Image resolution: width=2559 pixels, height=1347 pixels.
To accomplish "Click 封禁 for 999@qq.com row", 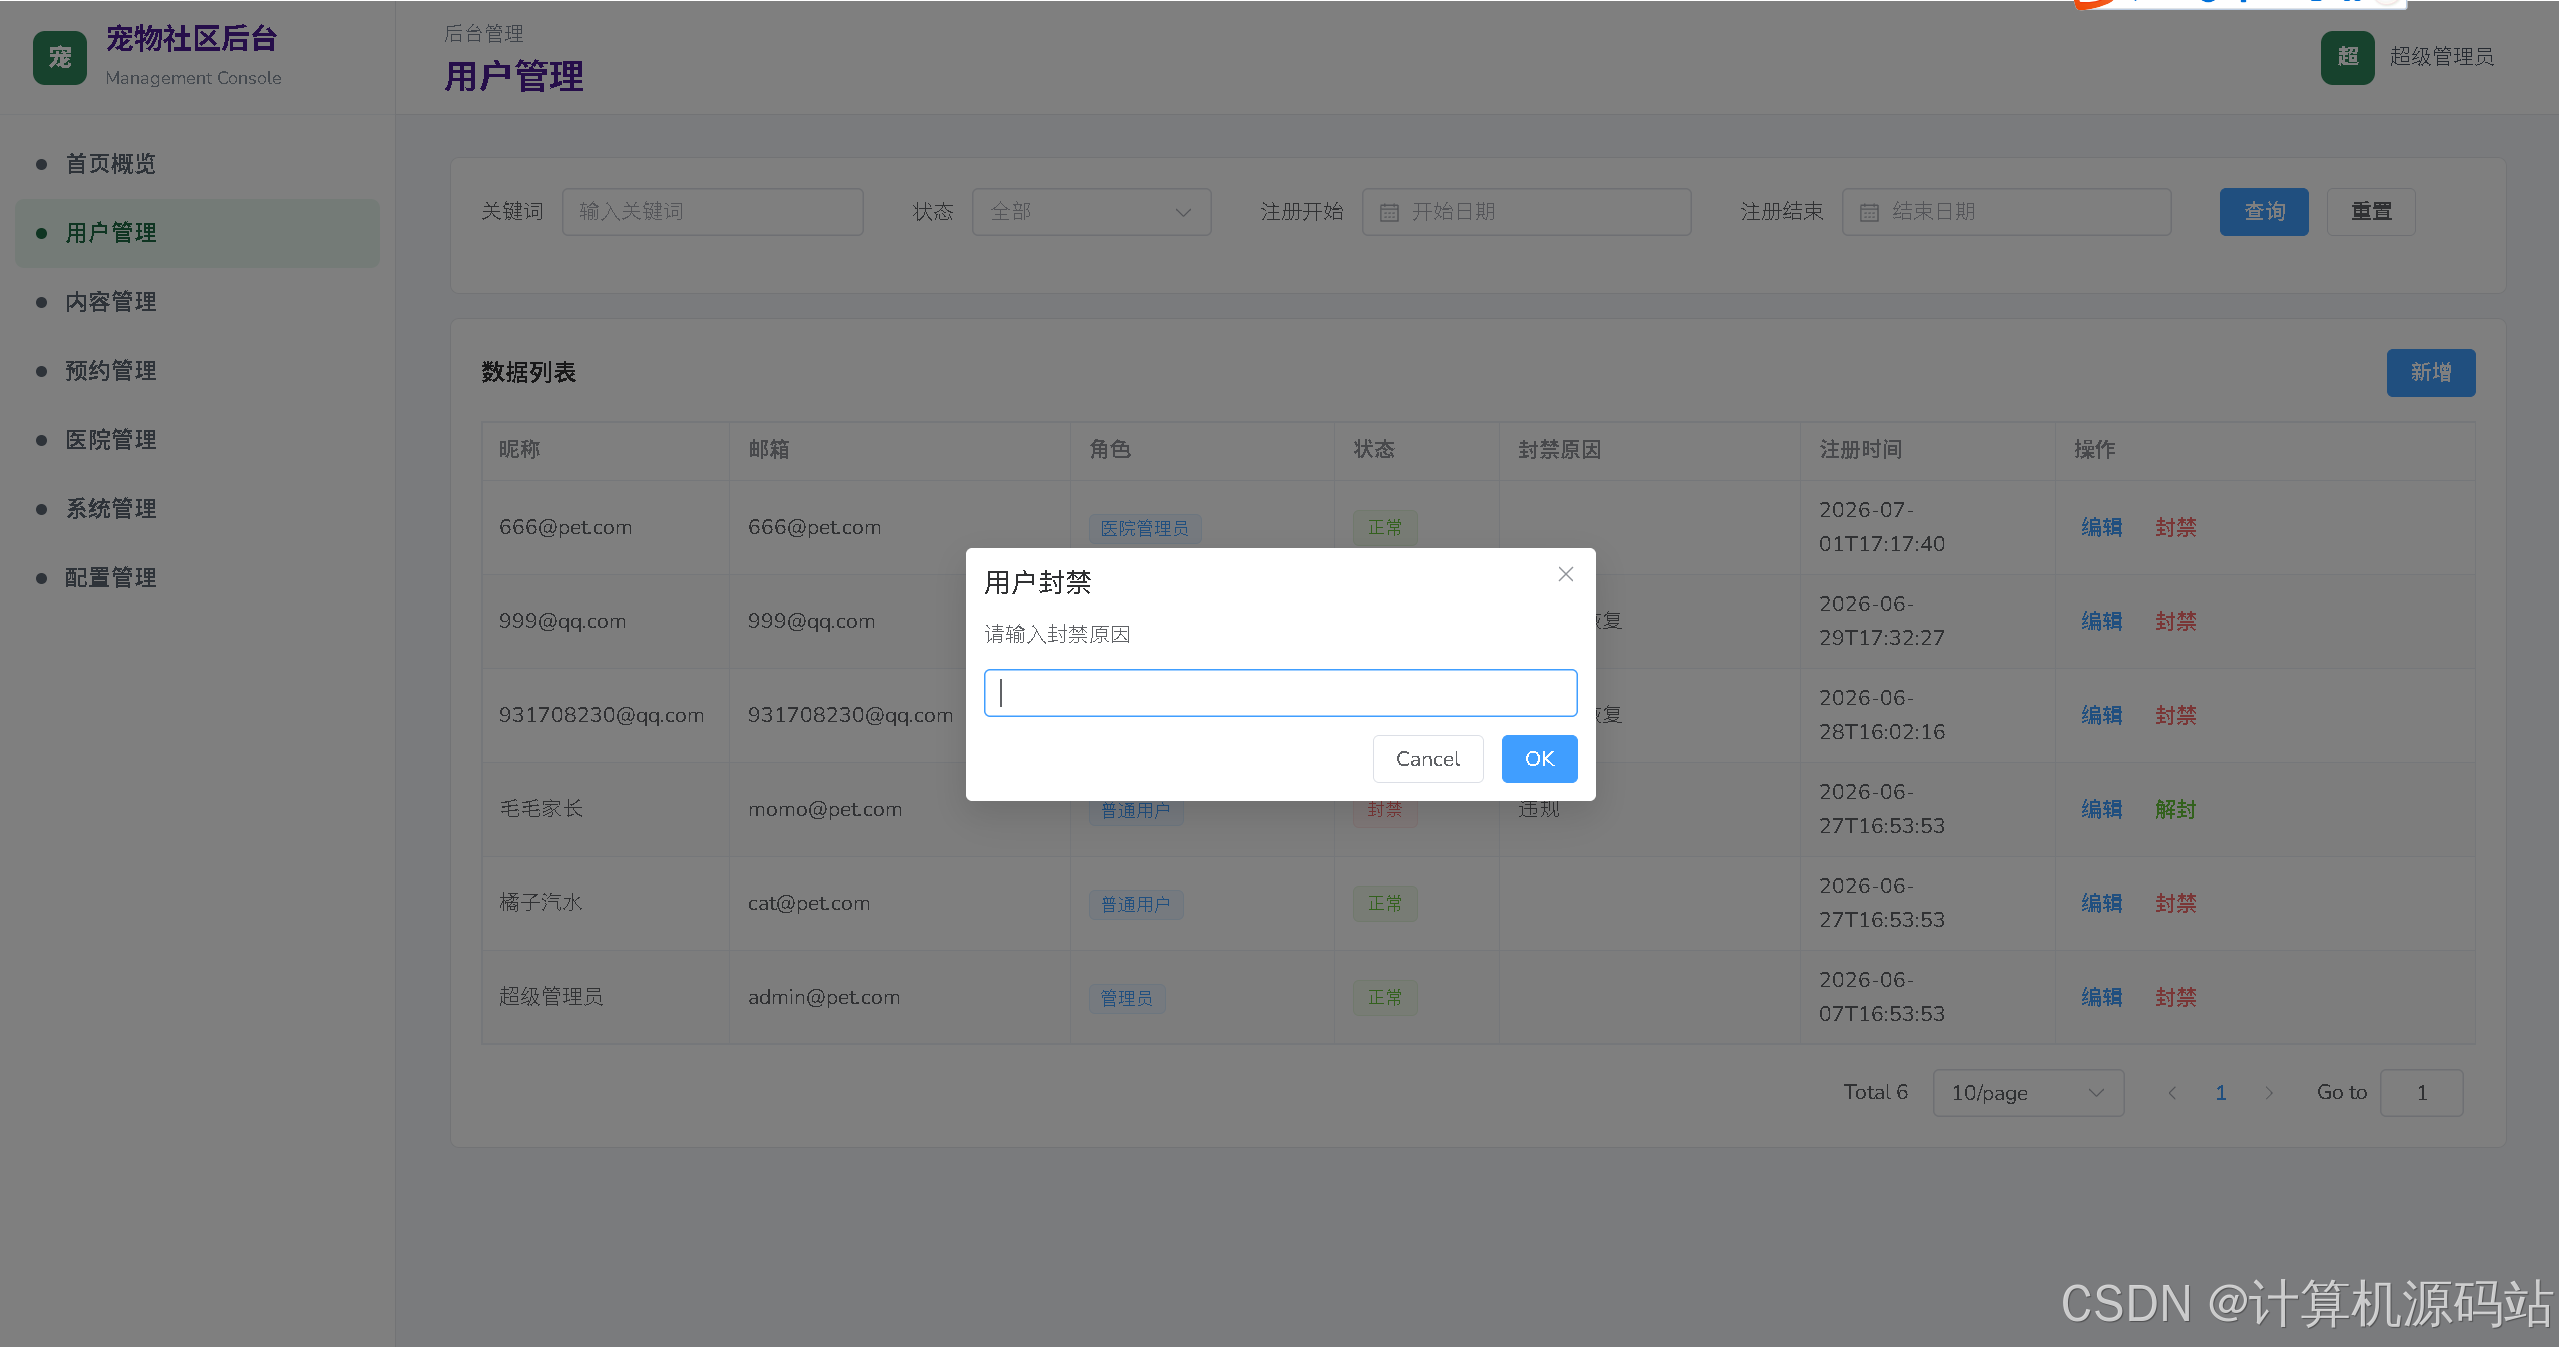I will coord(2175,621).
